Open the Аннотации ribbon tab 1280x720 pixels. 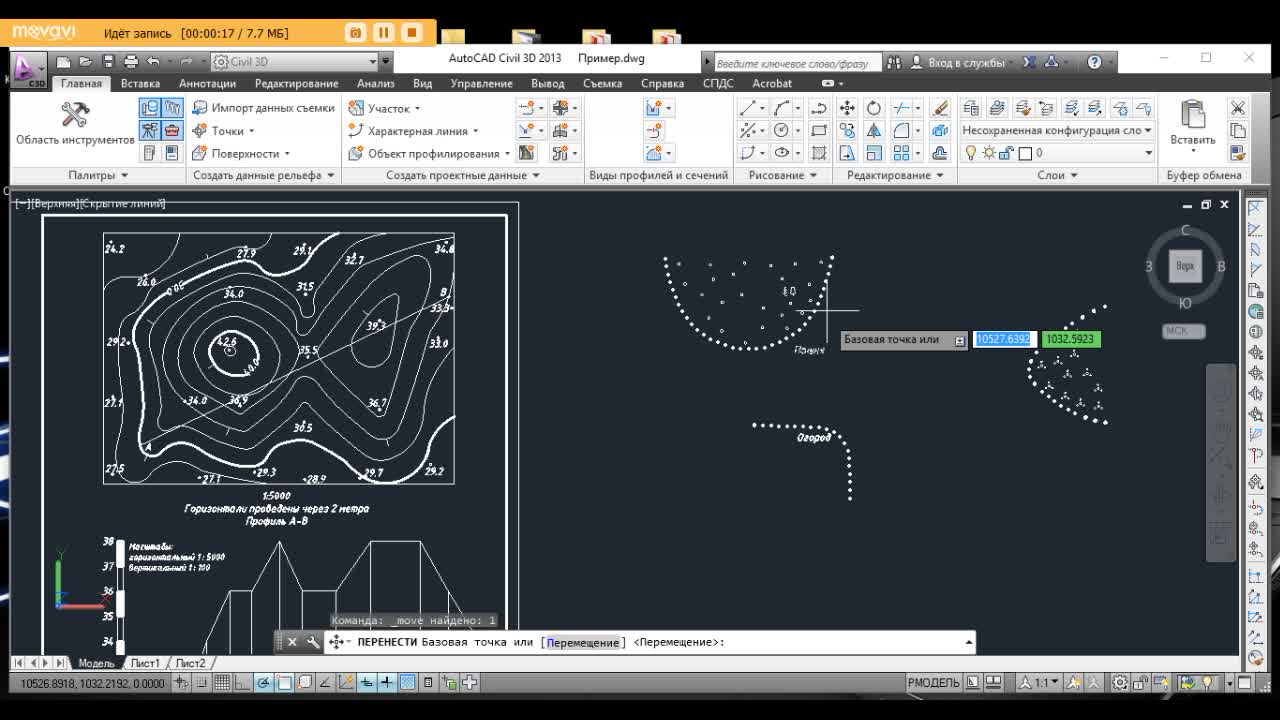[x=207, y=83]
